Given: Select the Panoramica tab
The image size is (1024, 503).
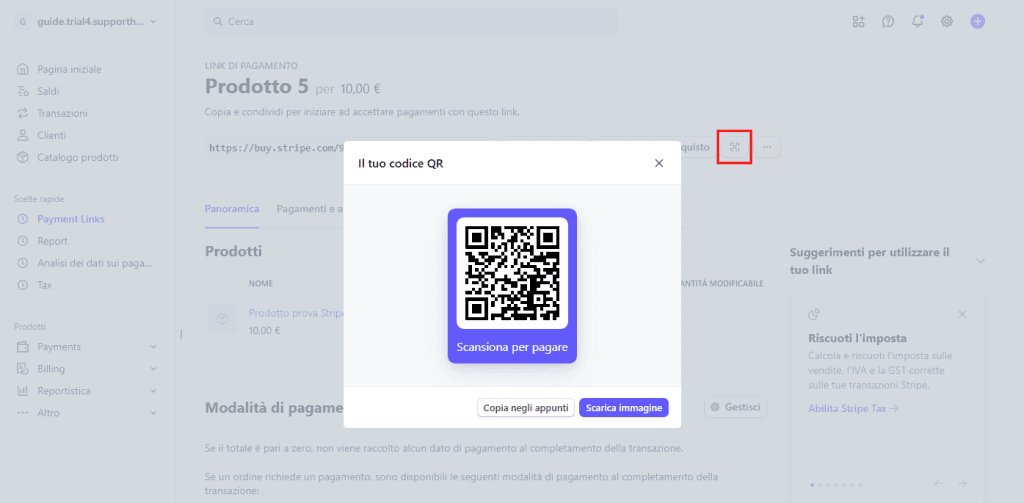Looking at the screenshot, I should 232,209.
